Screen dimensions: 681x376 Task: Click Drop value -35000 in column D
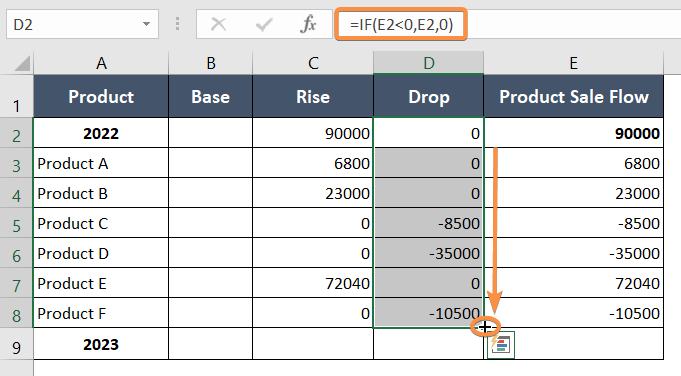click(429, 253)
